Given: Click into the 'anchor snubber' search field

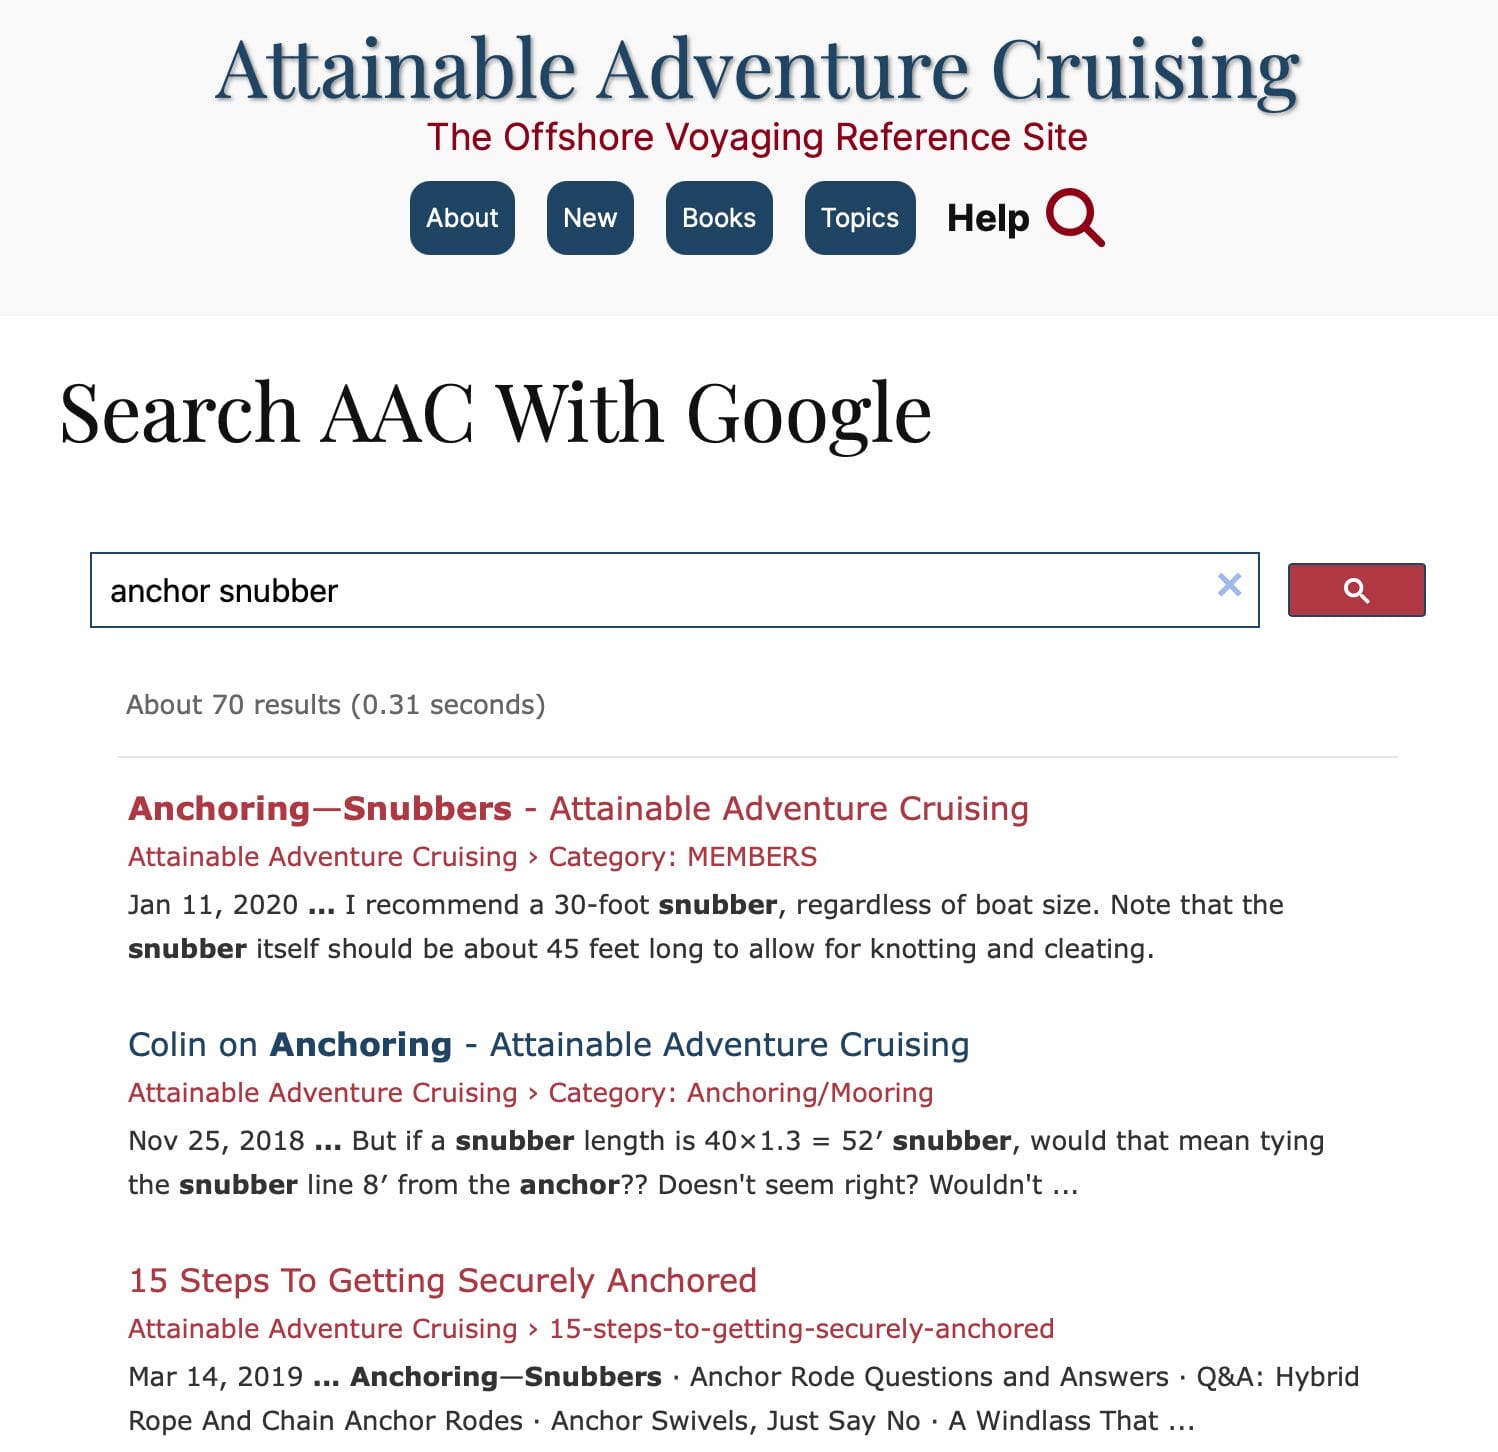Looking at the screenshot, I should (x=650, y=590).
